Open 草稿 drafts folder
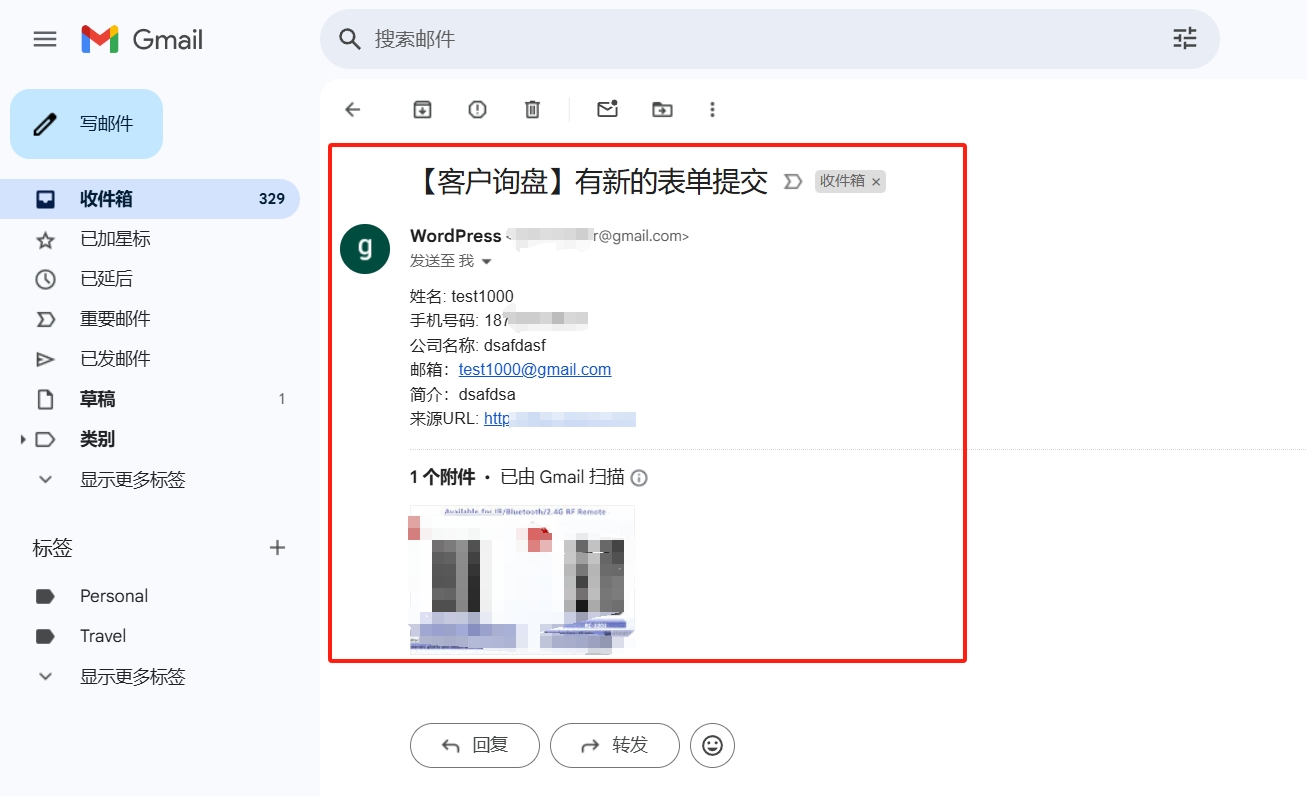 [150, 399]
